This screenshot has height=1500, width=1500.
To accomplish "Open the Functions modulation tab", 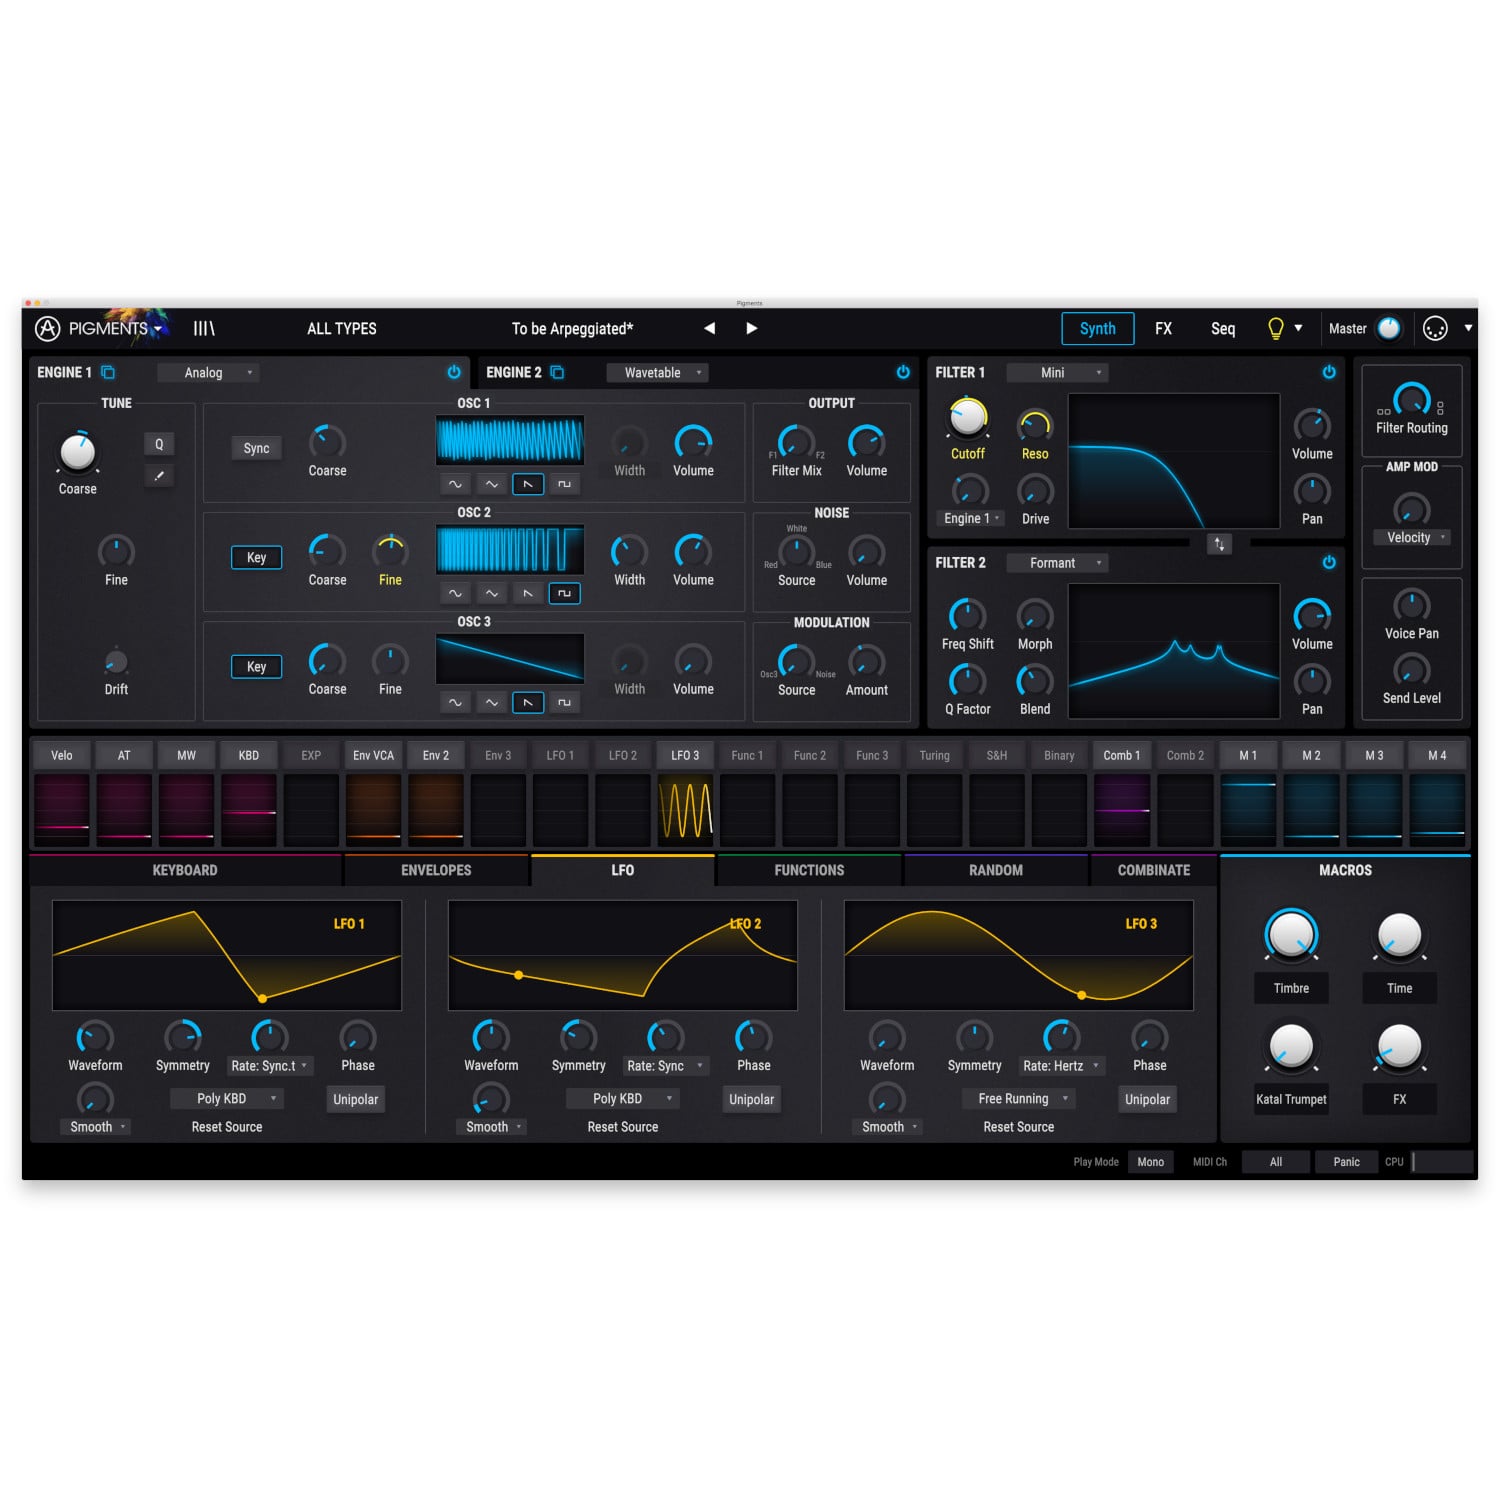I will 809,870.
